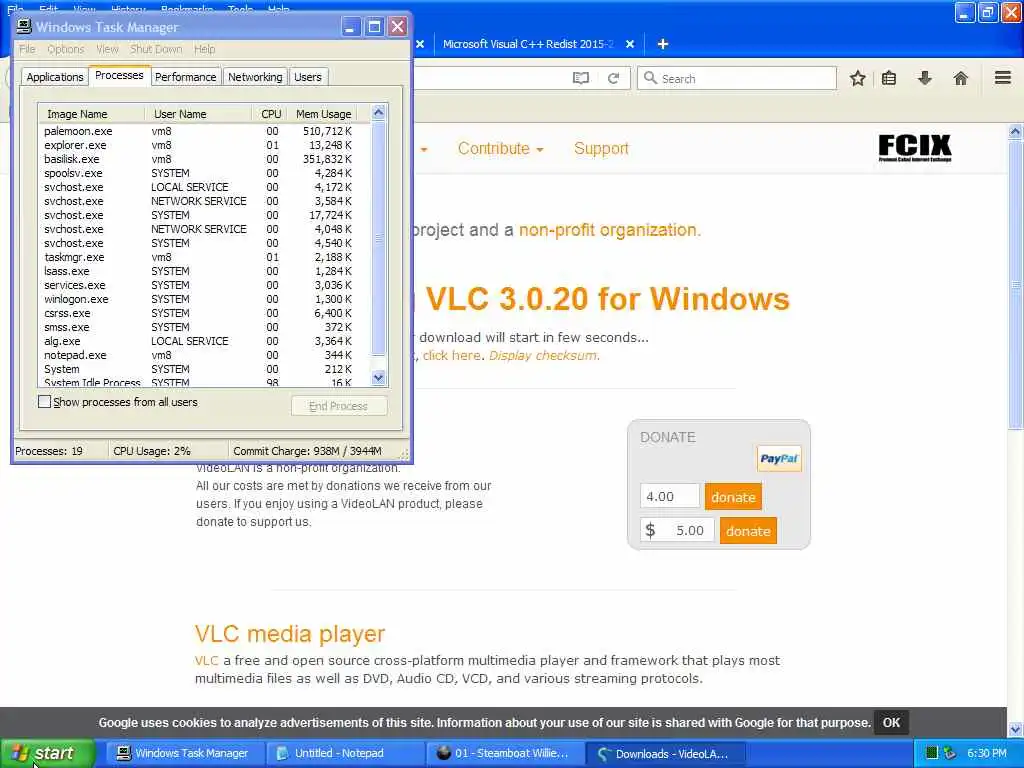Sort processes by Mem Usage column
Screen dimensions: 1024x768
coord(323,114)
